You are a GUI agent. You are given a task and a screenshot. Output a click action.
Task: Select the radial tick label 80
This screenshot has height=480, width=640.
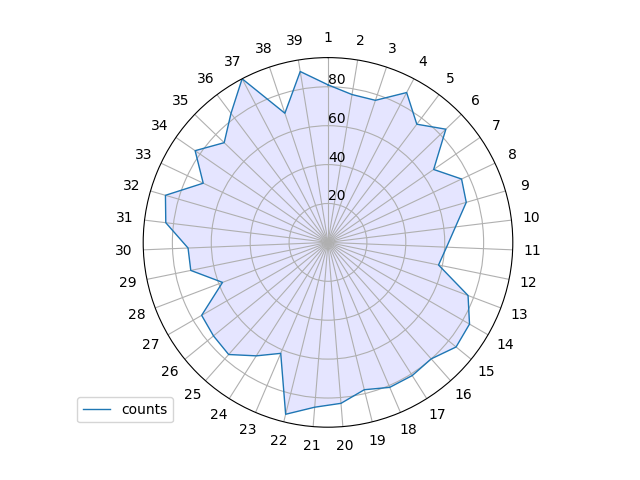(x=337, y=79)
